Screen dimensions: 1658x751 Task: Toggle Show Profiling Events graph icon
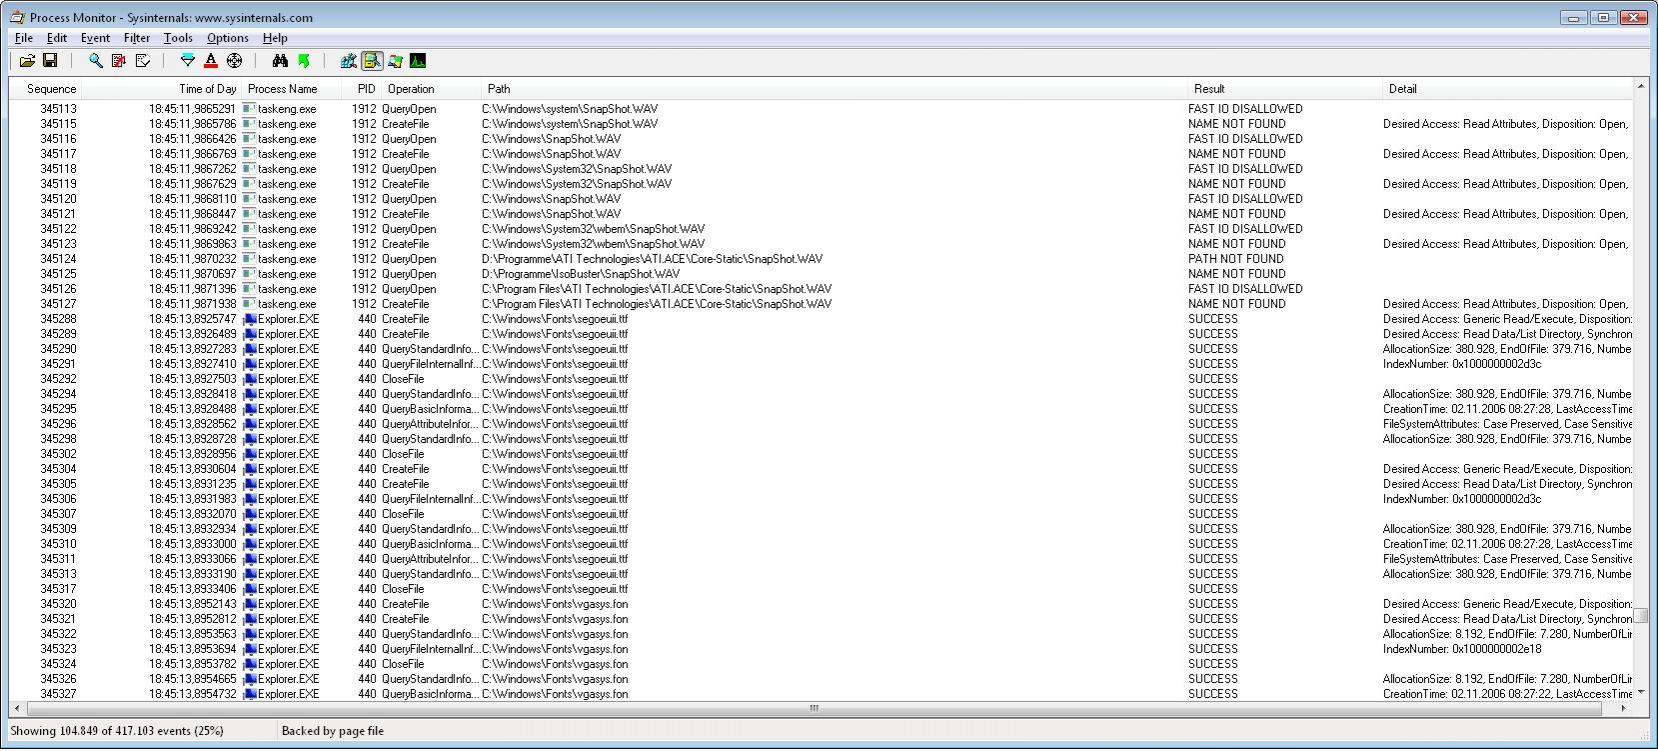coord(418,61)
